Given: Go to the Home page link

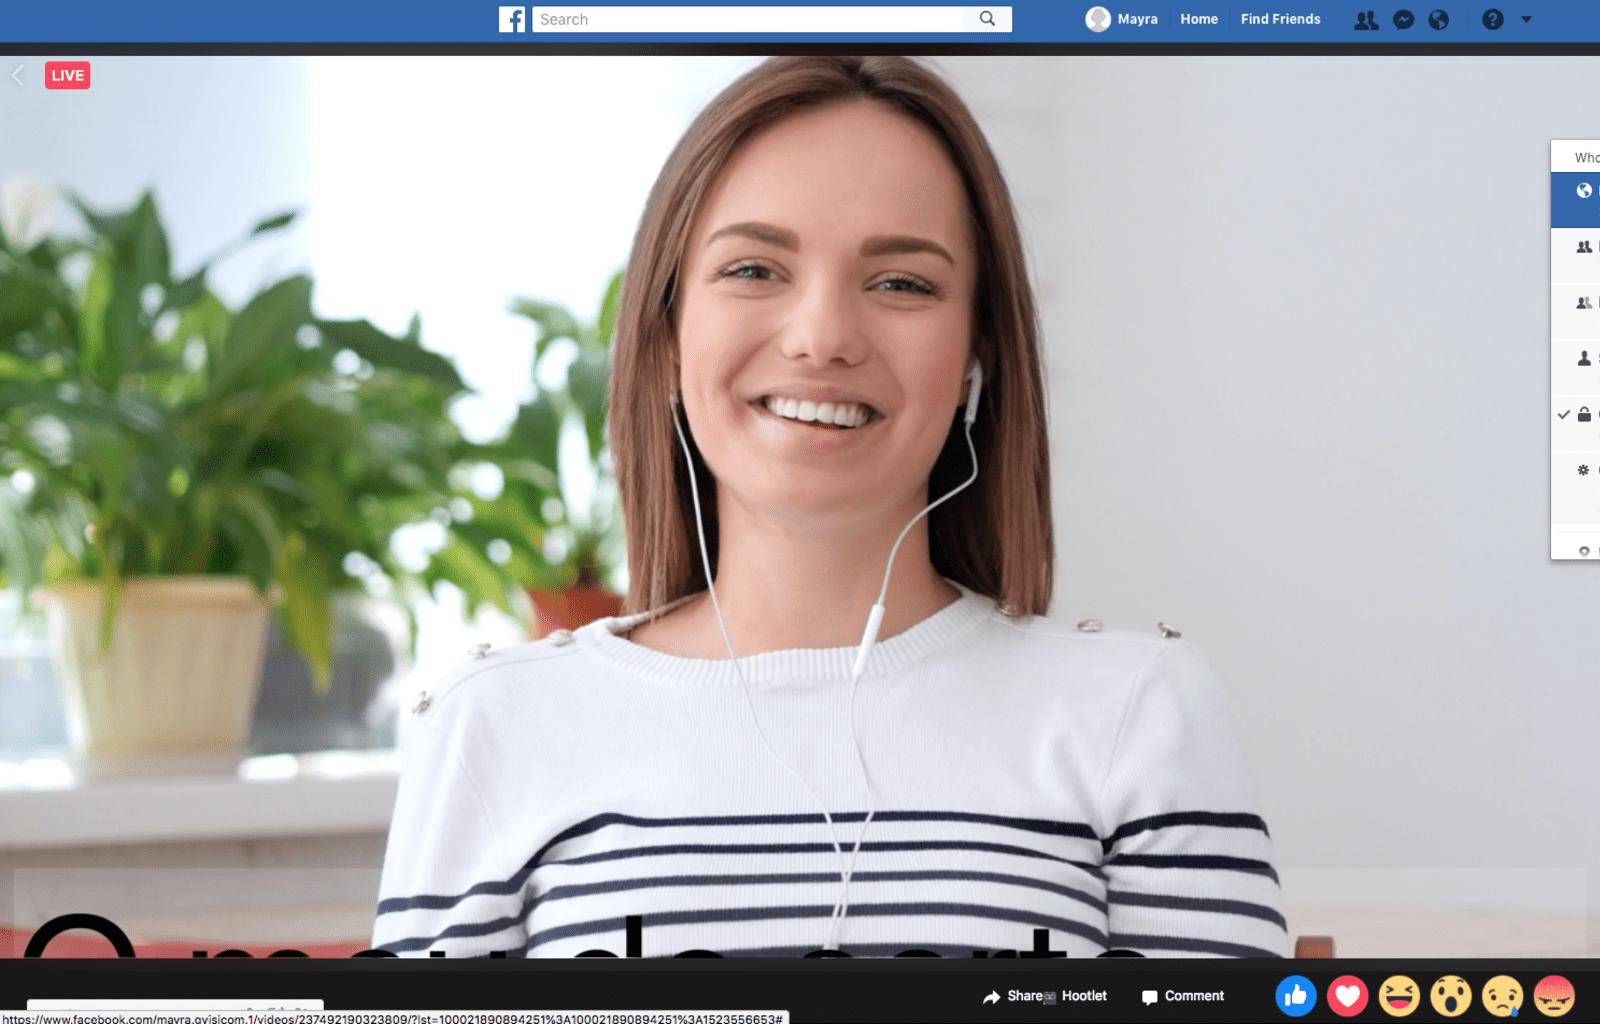Looking at the screenshot, I should [1199, 19].
